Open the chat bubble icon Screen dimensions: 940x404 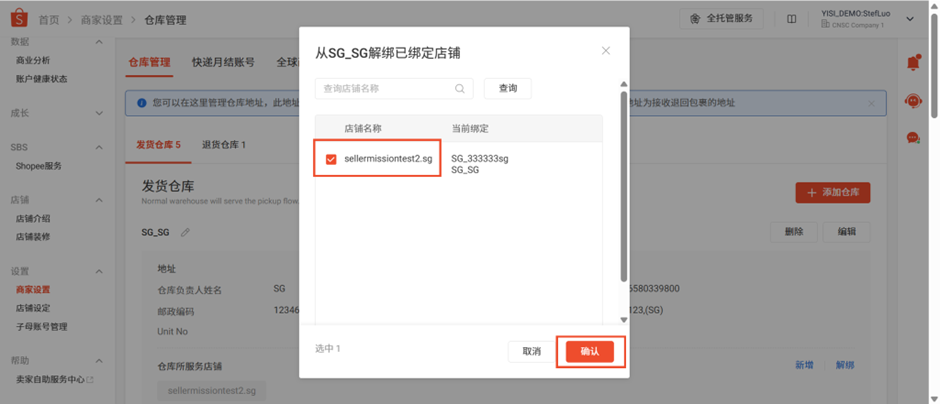913,138
